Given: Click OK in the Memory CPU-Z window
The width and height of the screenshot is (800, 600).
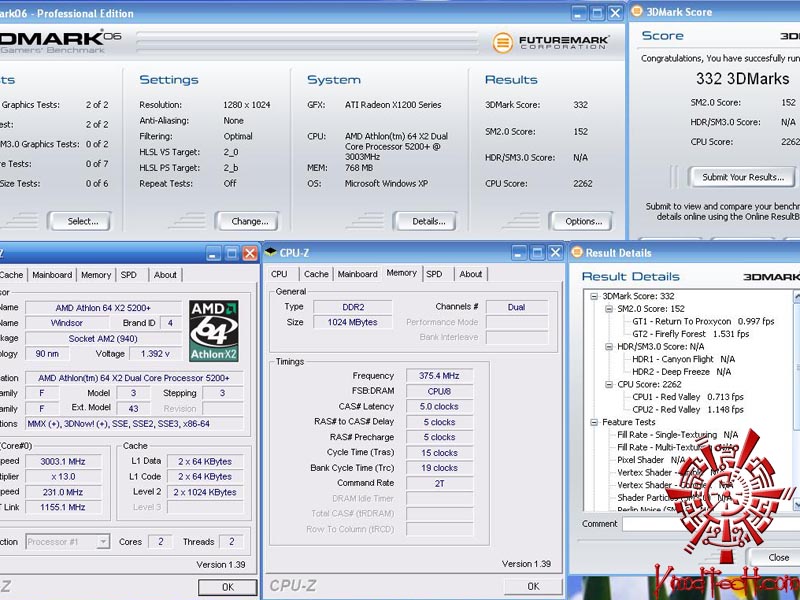Looking at the screenshot, I should coord(533,586).
